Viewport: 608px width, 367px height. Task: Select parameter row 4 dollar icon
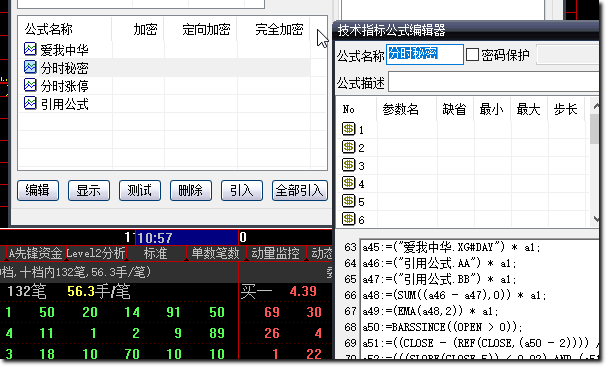coord(348,183)
